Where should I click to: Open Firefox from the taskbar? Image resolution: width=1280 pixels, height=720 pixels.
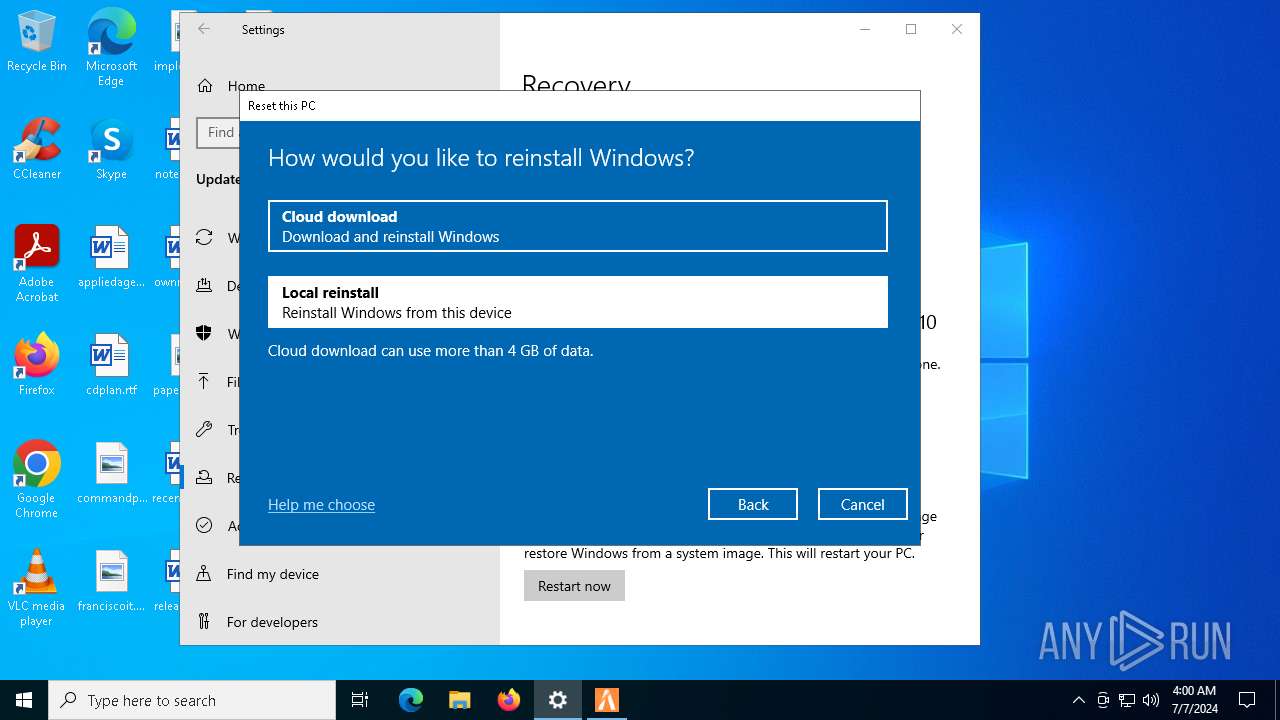pos(509,700)
